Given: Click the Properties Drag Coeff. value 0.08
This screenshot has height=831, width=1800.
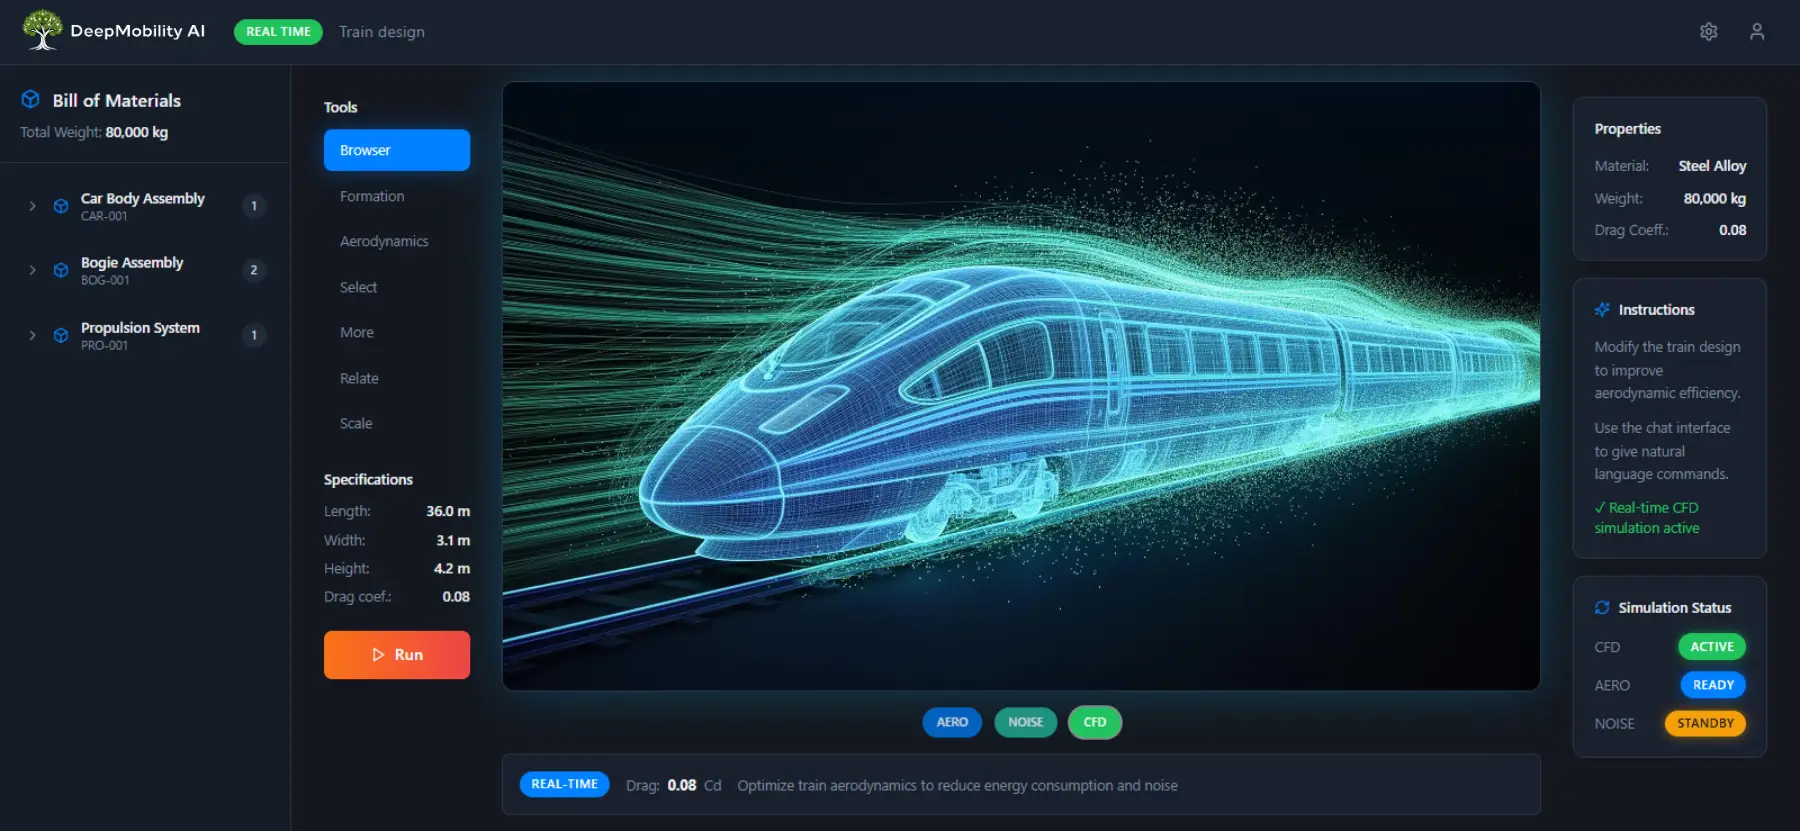Looking at the screenshot, I should pyautogui.click(x=1733, y=230).
